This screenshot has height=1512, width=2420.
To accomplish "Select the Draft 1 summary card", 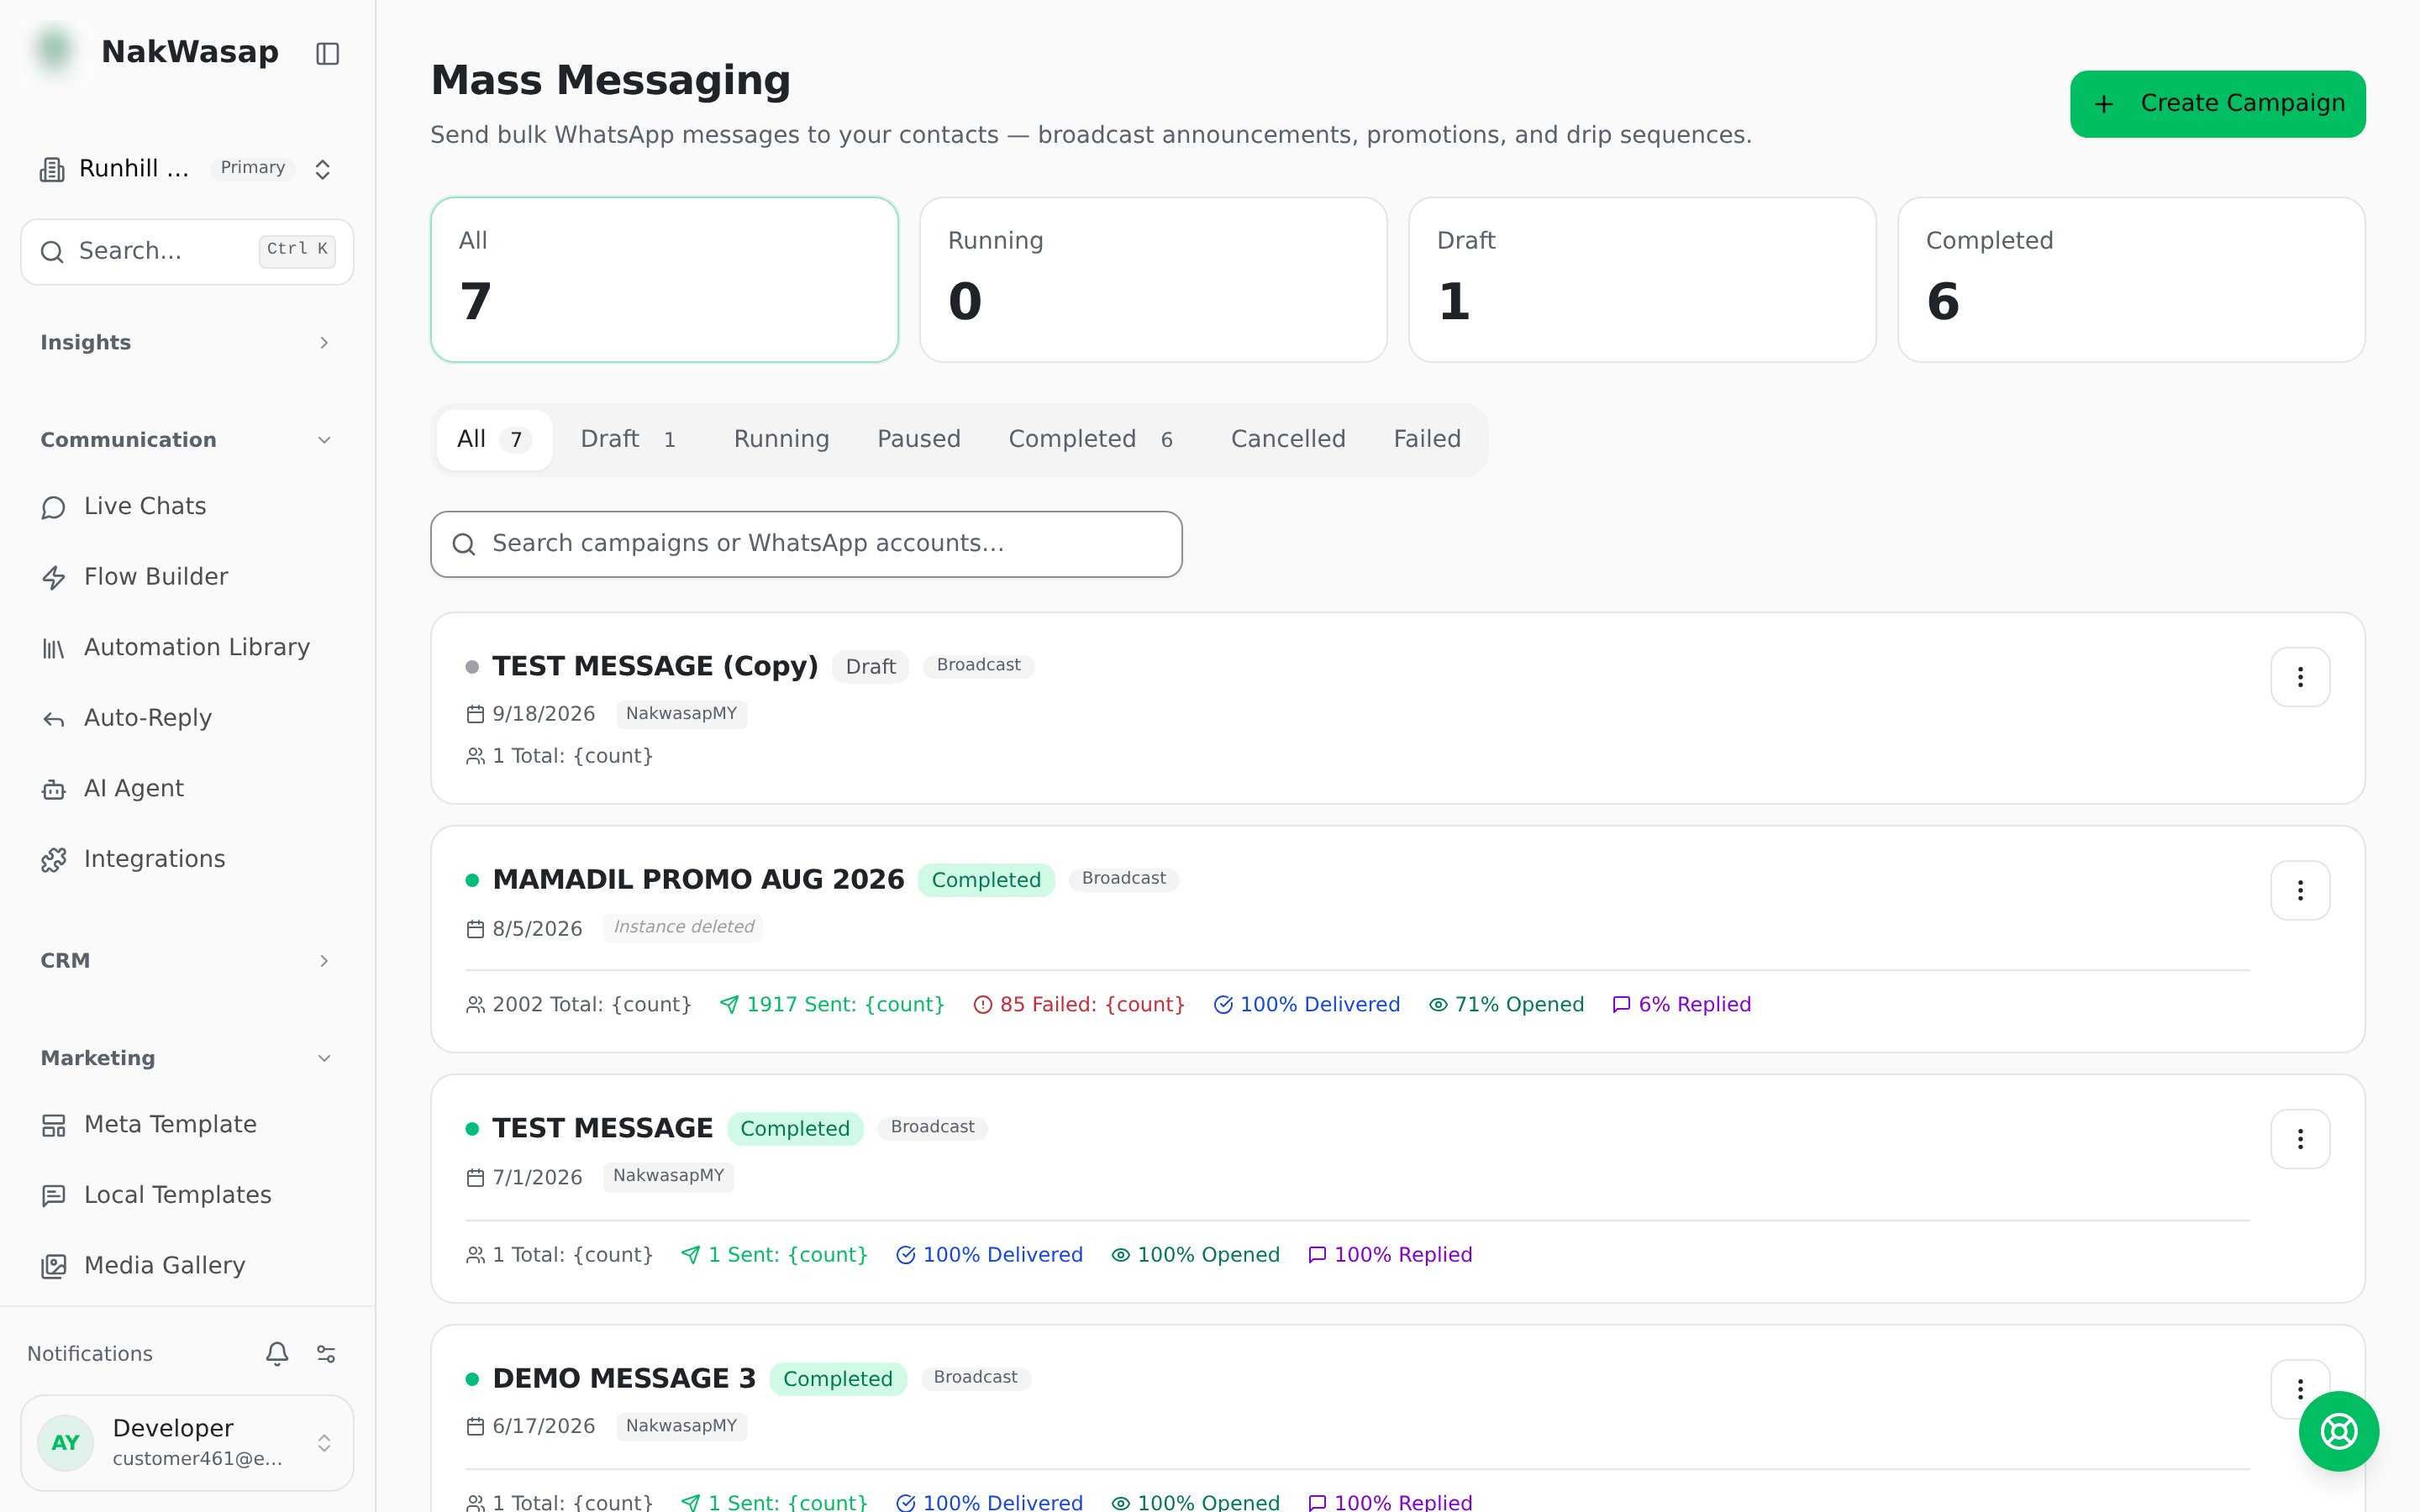I will tap(1642, 280).
